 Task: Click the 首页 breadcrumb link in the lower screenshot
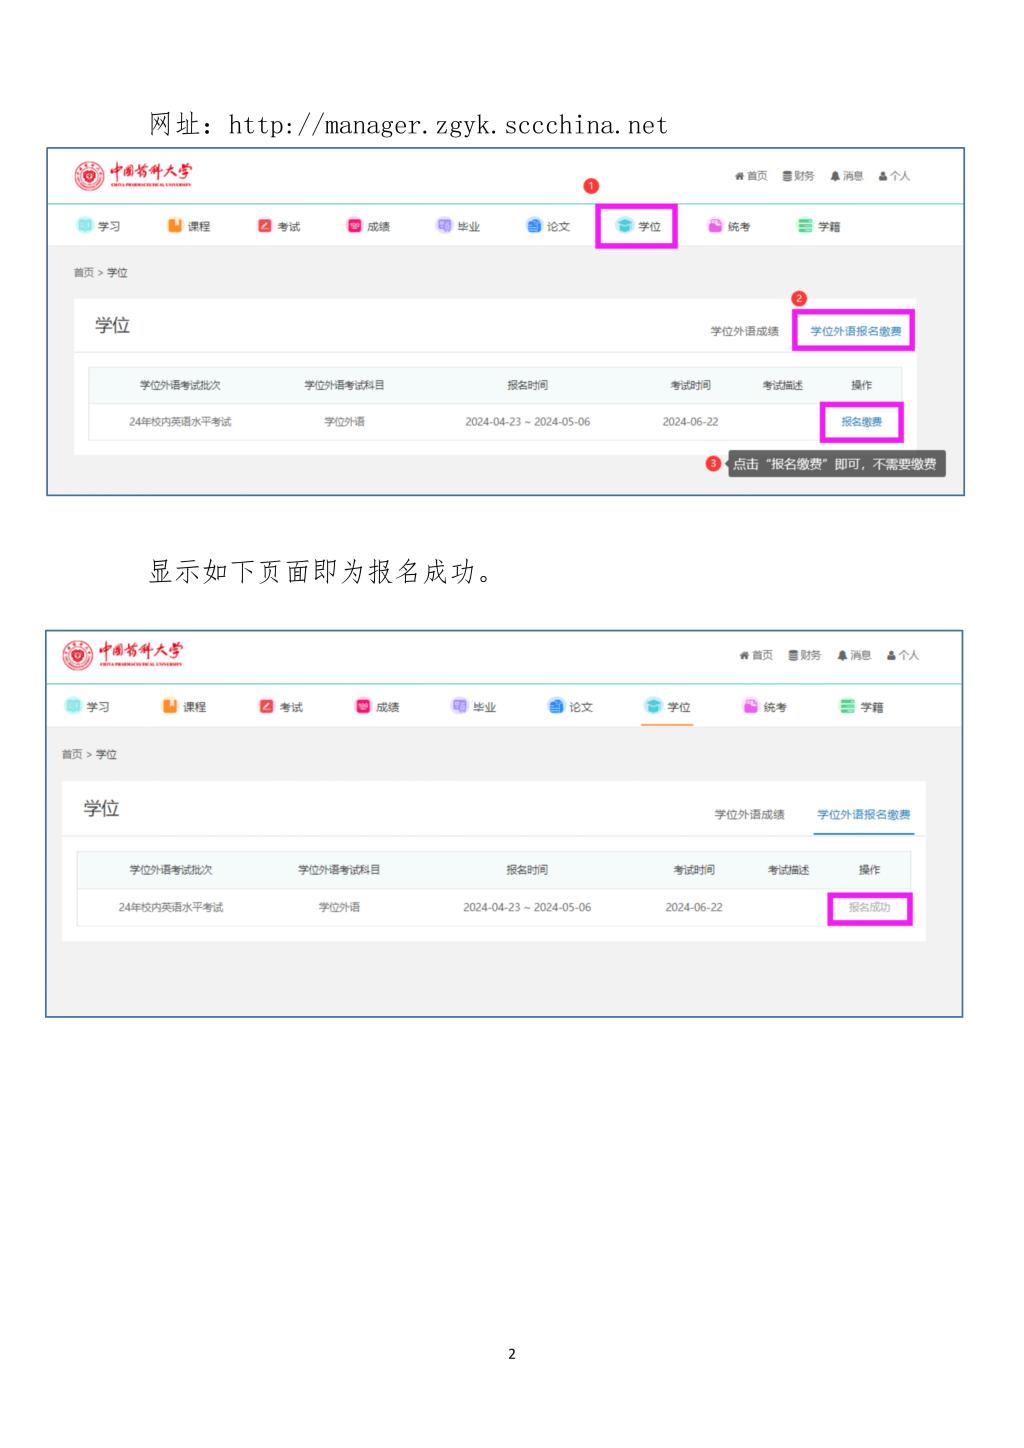coord(72,755)
